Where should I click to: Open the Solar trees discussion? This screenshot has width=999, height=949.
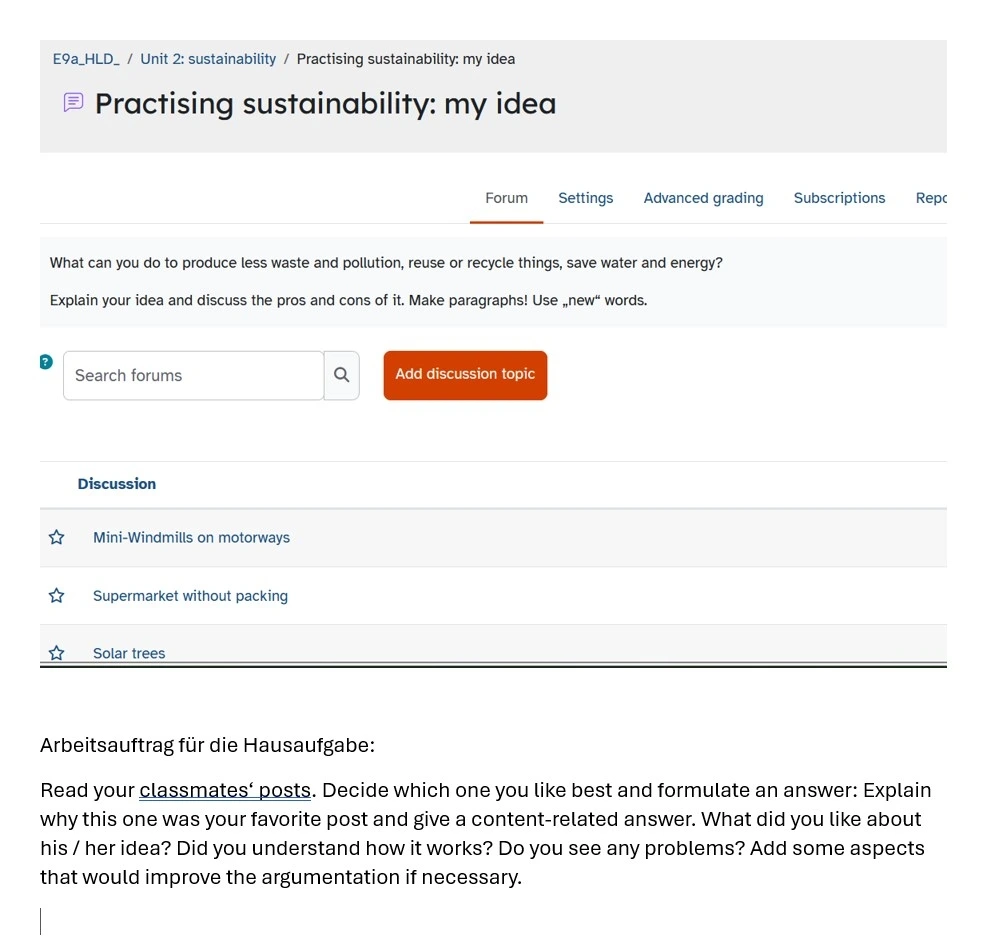tap(129, 653)
